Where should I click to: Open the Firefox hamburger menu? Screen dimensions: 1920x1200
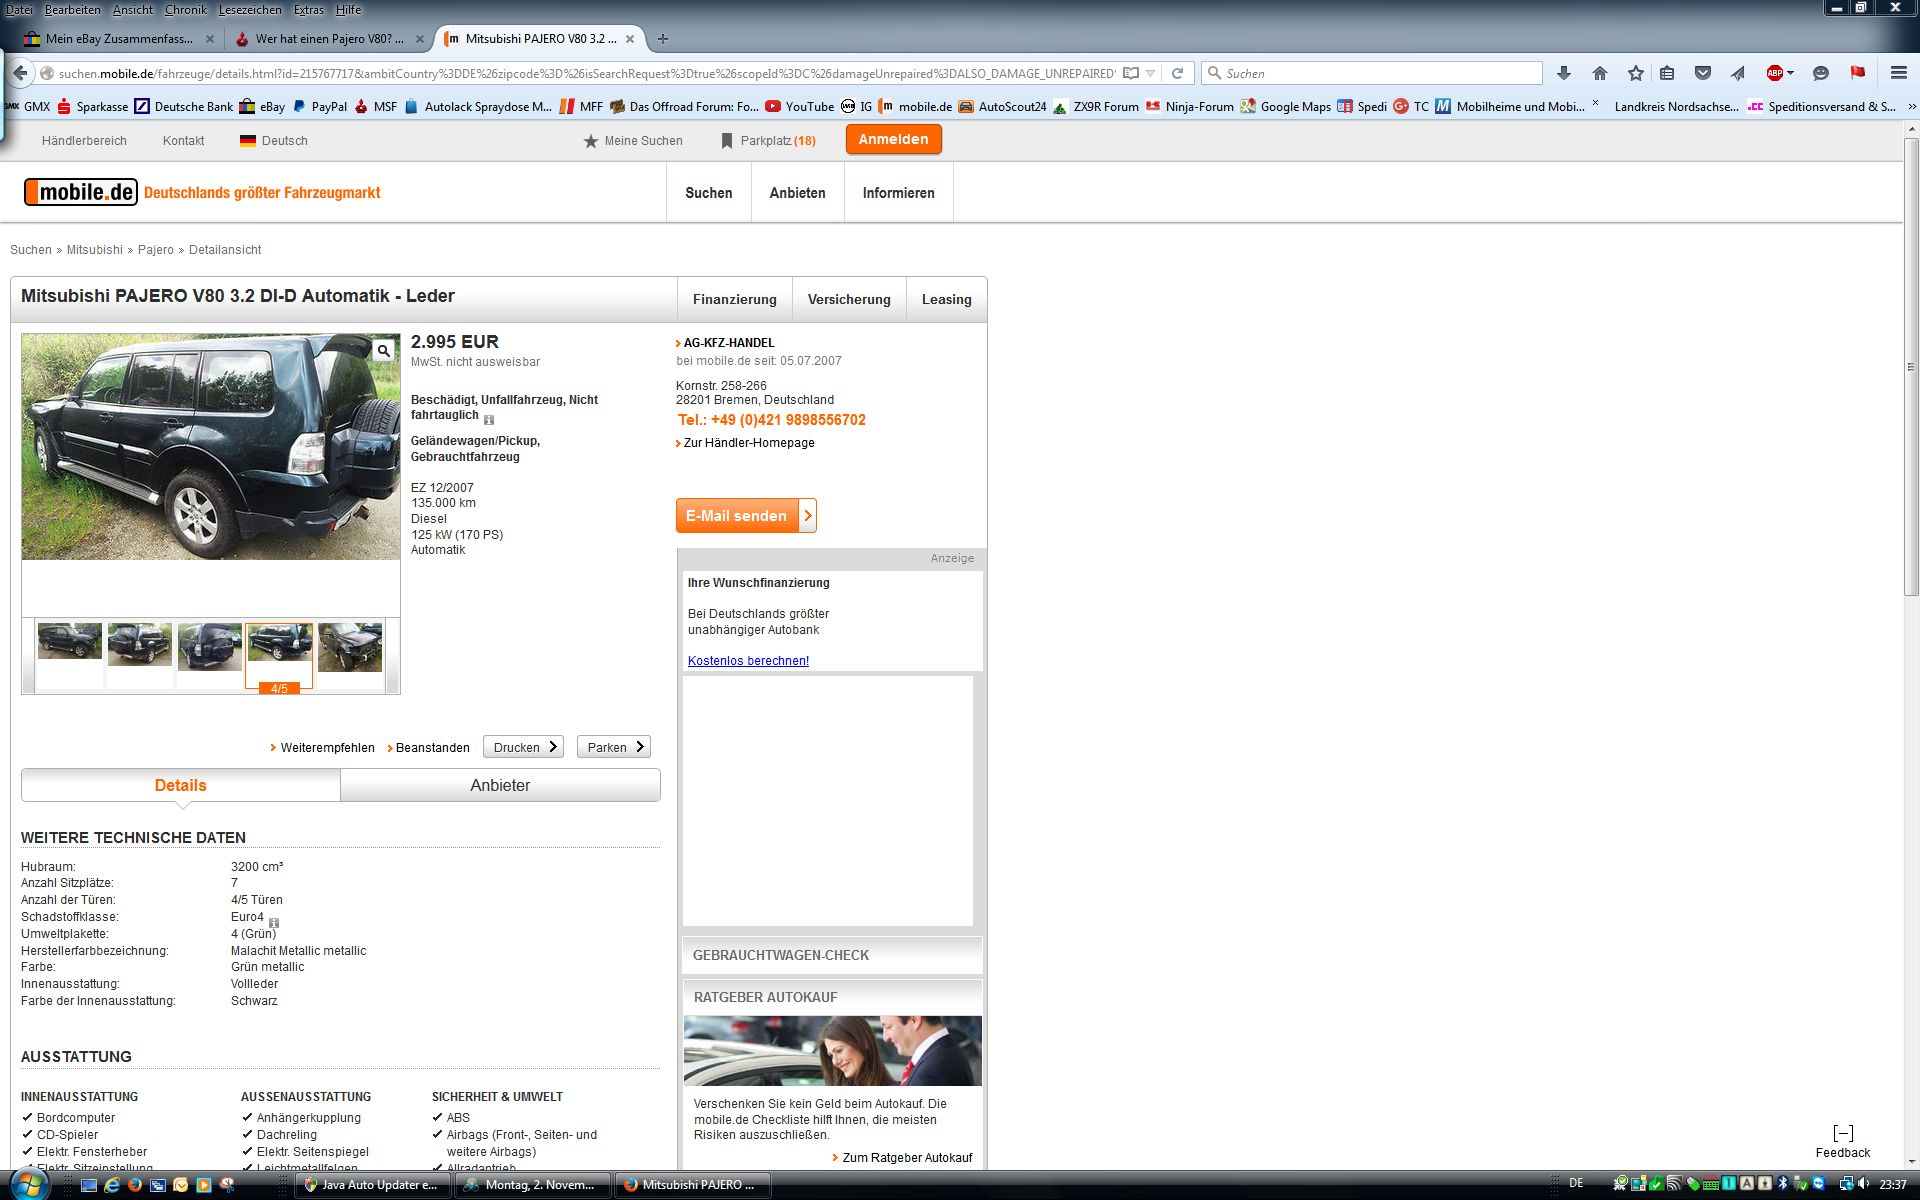coord(1898,73)
